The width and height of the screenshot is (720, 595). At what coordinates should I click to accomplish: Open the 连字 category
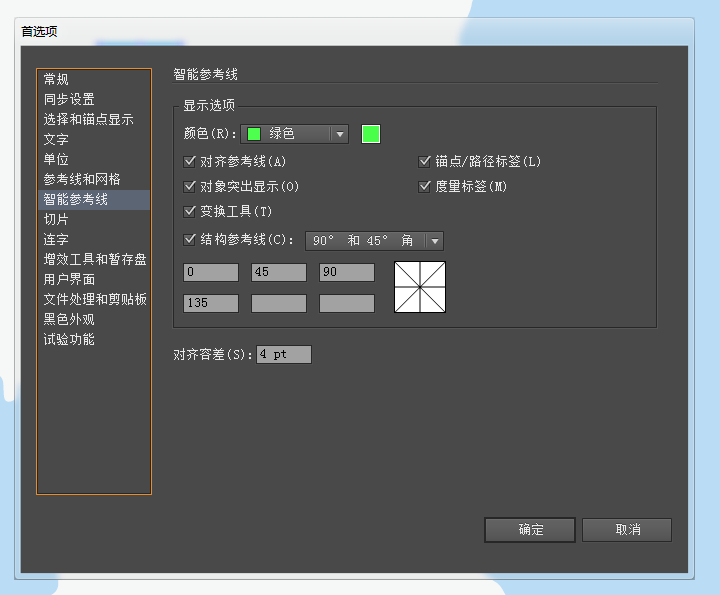click(94, 239)
